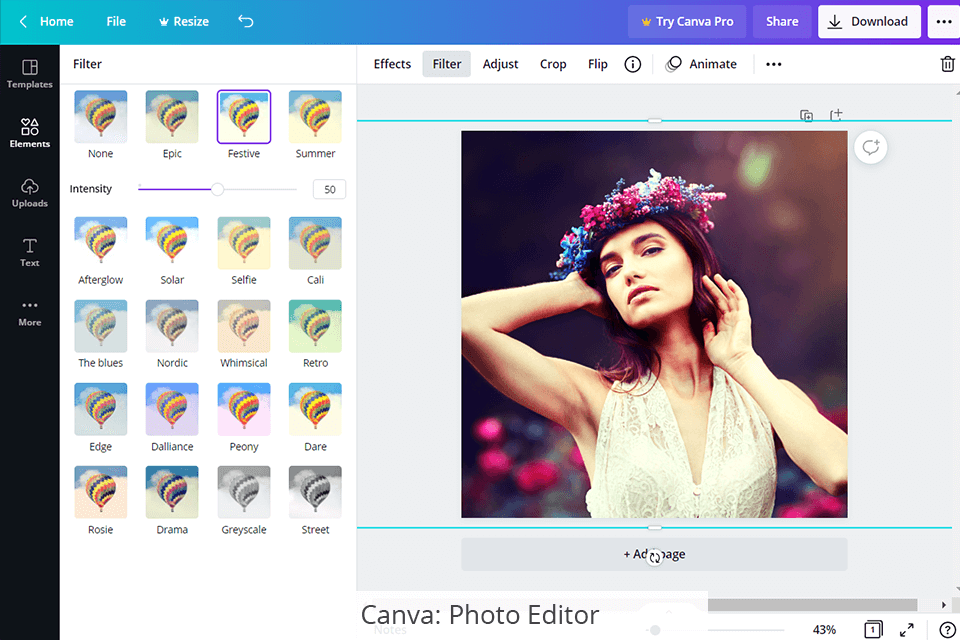Click the 43% zoom level
This screenshot has height=640, width=960.
click(824, 630)
